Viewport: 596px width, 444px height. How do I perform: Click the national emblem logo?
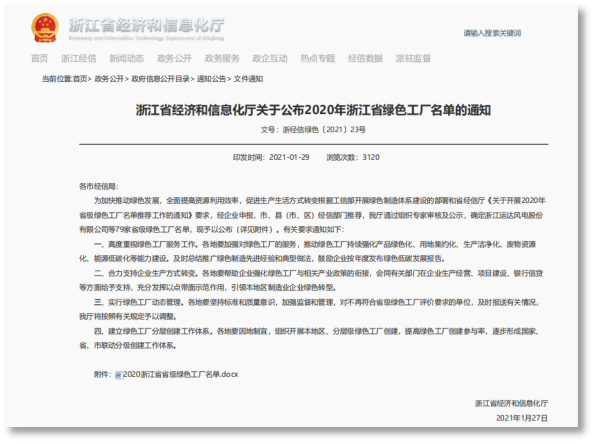(45, 28)
